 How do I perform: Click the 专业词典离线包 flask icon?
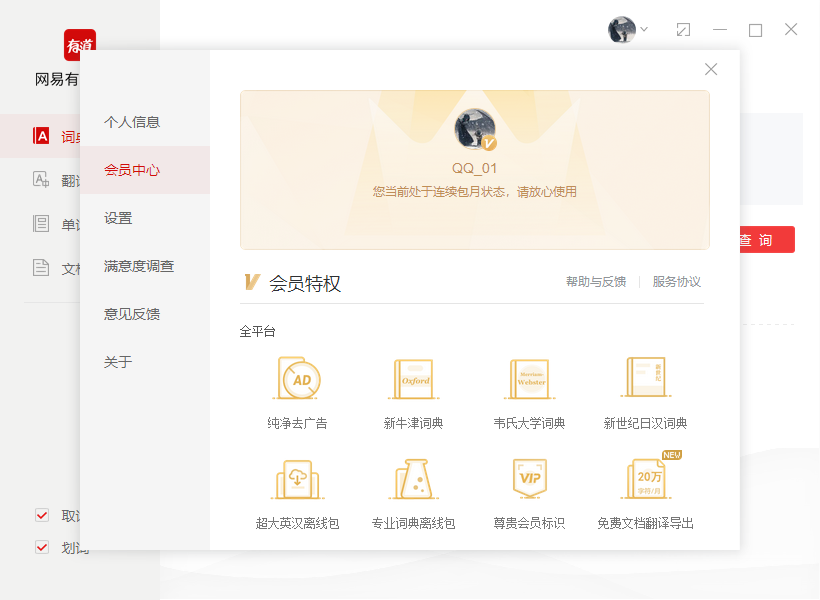[414, 479]
